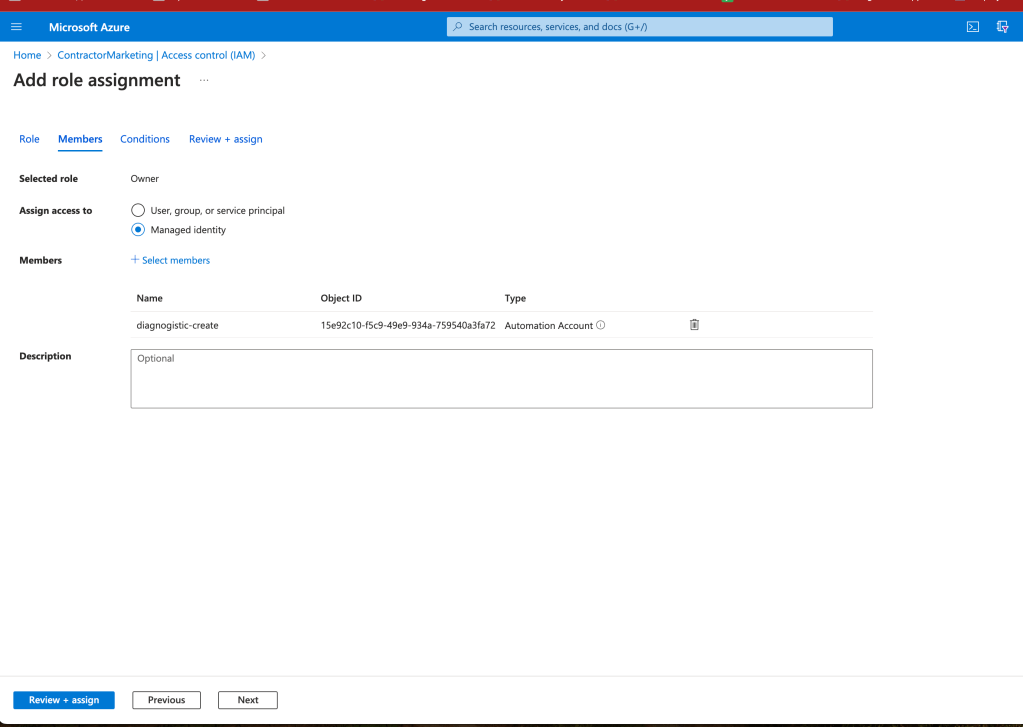This screenshot has width=1023, height=727.
Task: Click the Object ID column header
Action: 341,298
